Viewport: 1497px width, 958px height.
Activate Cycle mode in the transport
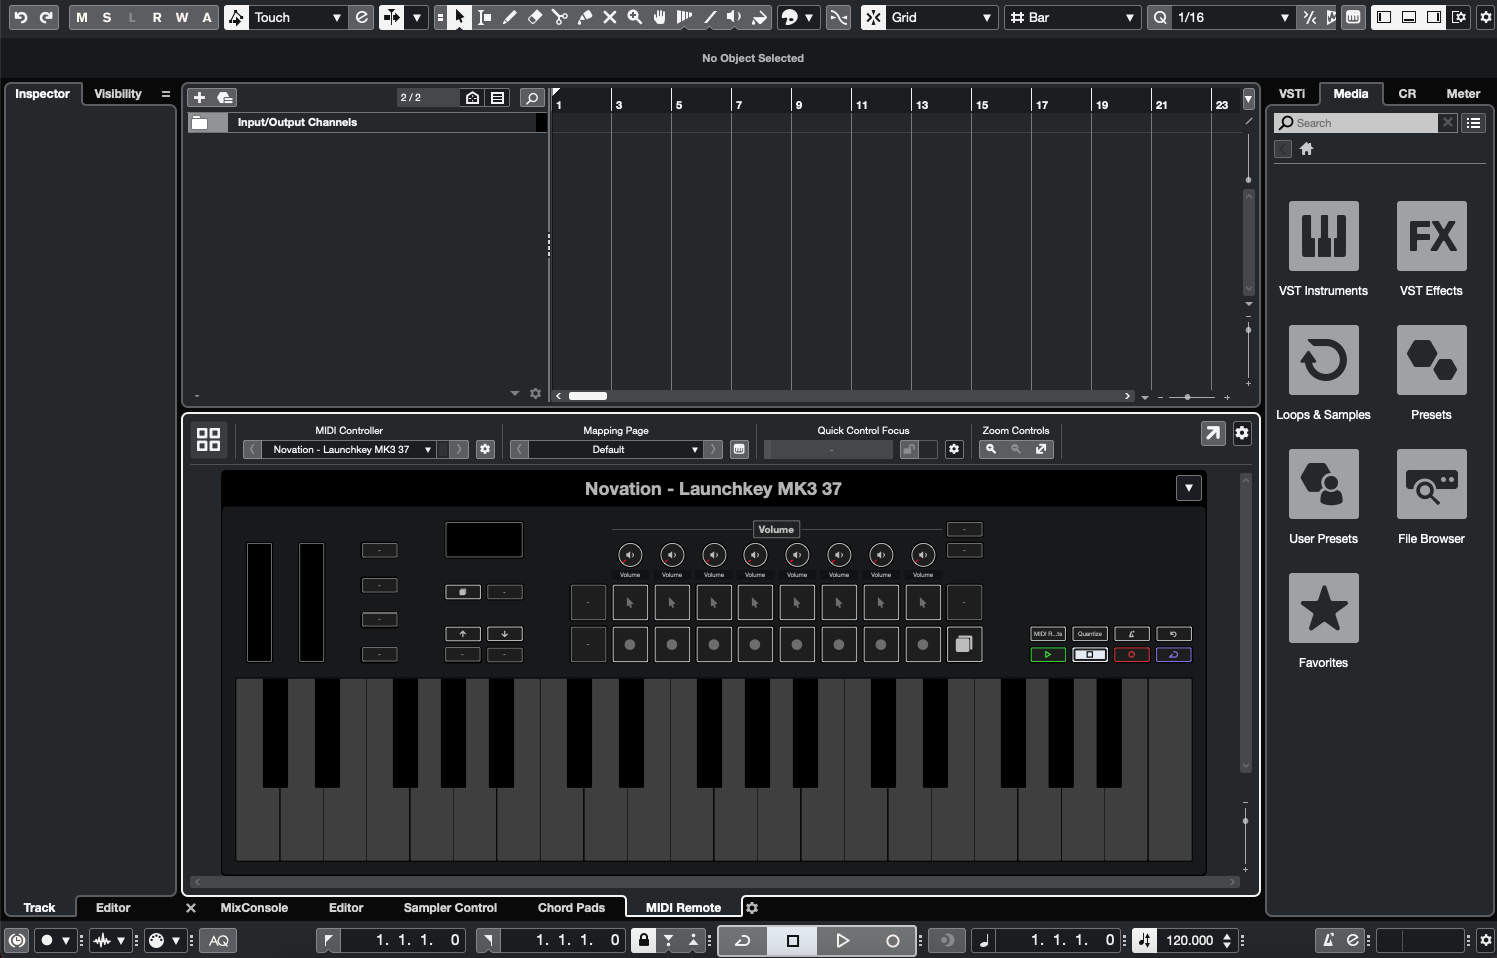pos(742,940)
